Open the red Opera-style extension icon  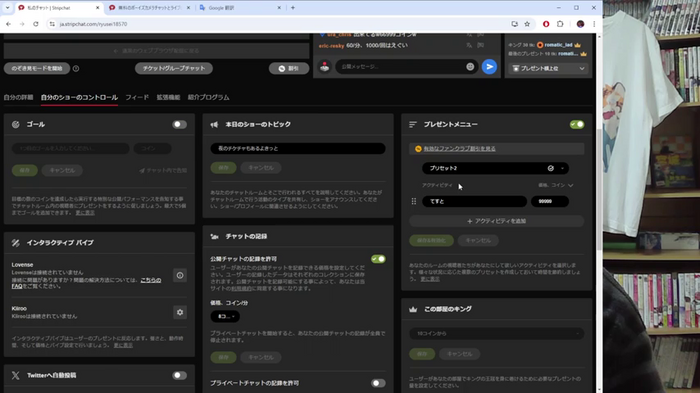[546, 24]
